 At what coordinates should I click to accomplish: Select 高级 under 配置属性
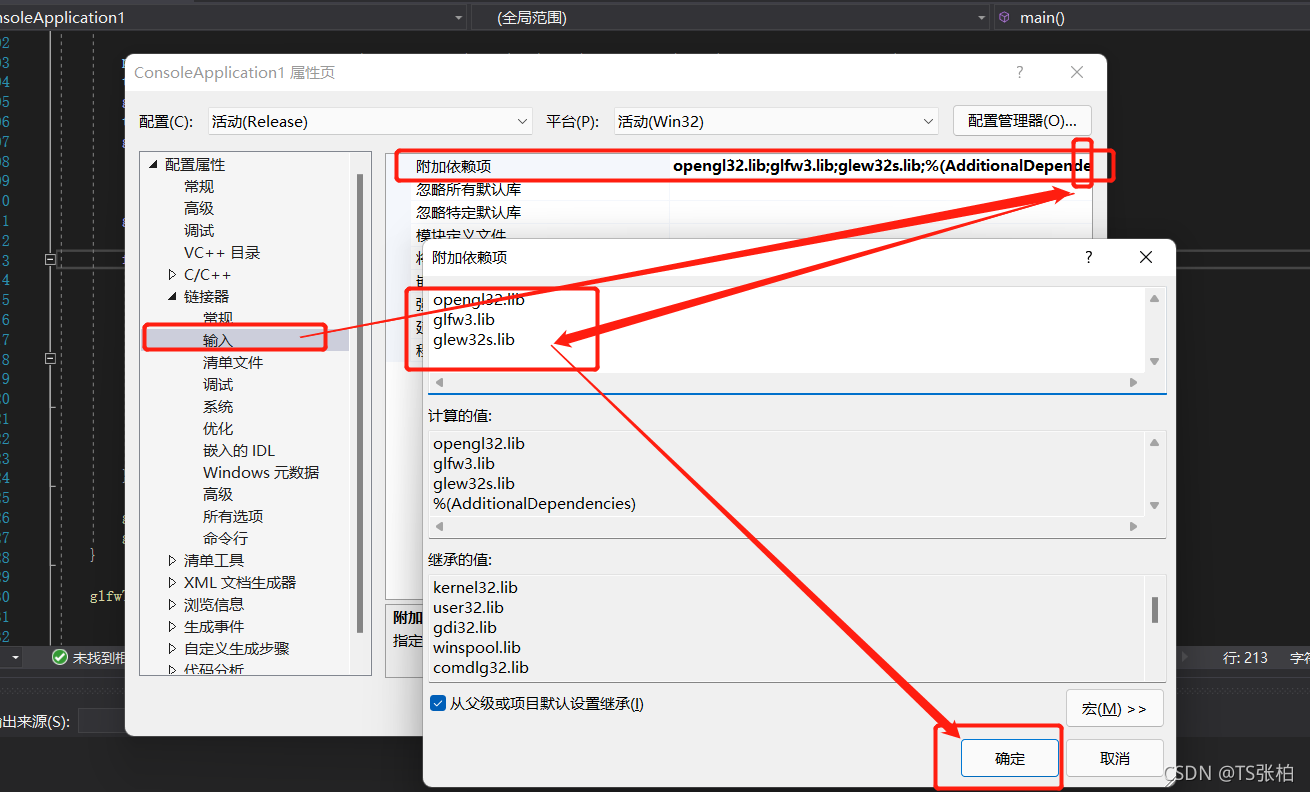pyautogui.click(x=199, y=209)
